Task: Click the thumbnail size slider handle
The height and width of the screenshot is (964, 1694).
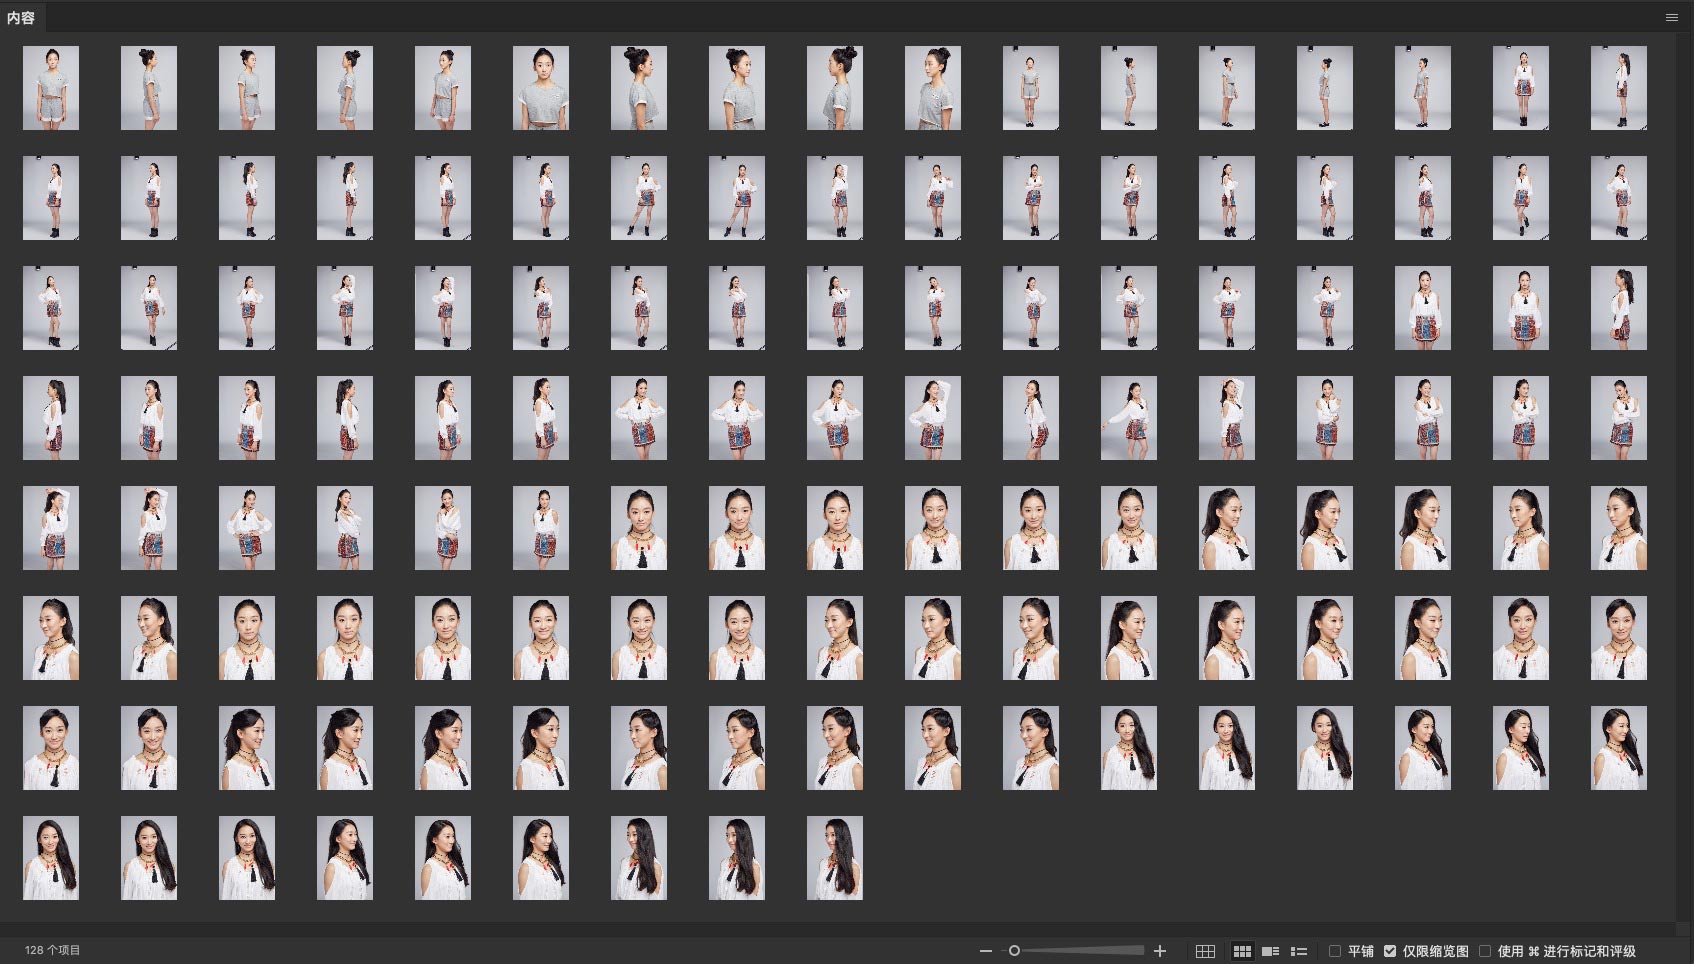Action: click(1014, 951)
